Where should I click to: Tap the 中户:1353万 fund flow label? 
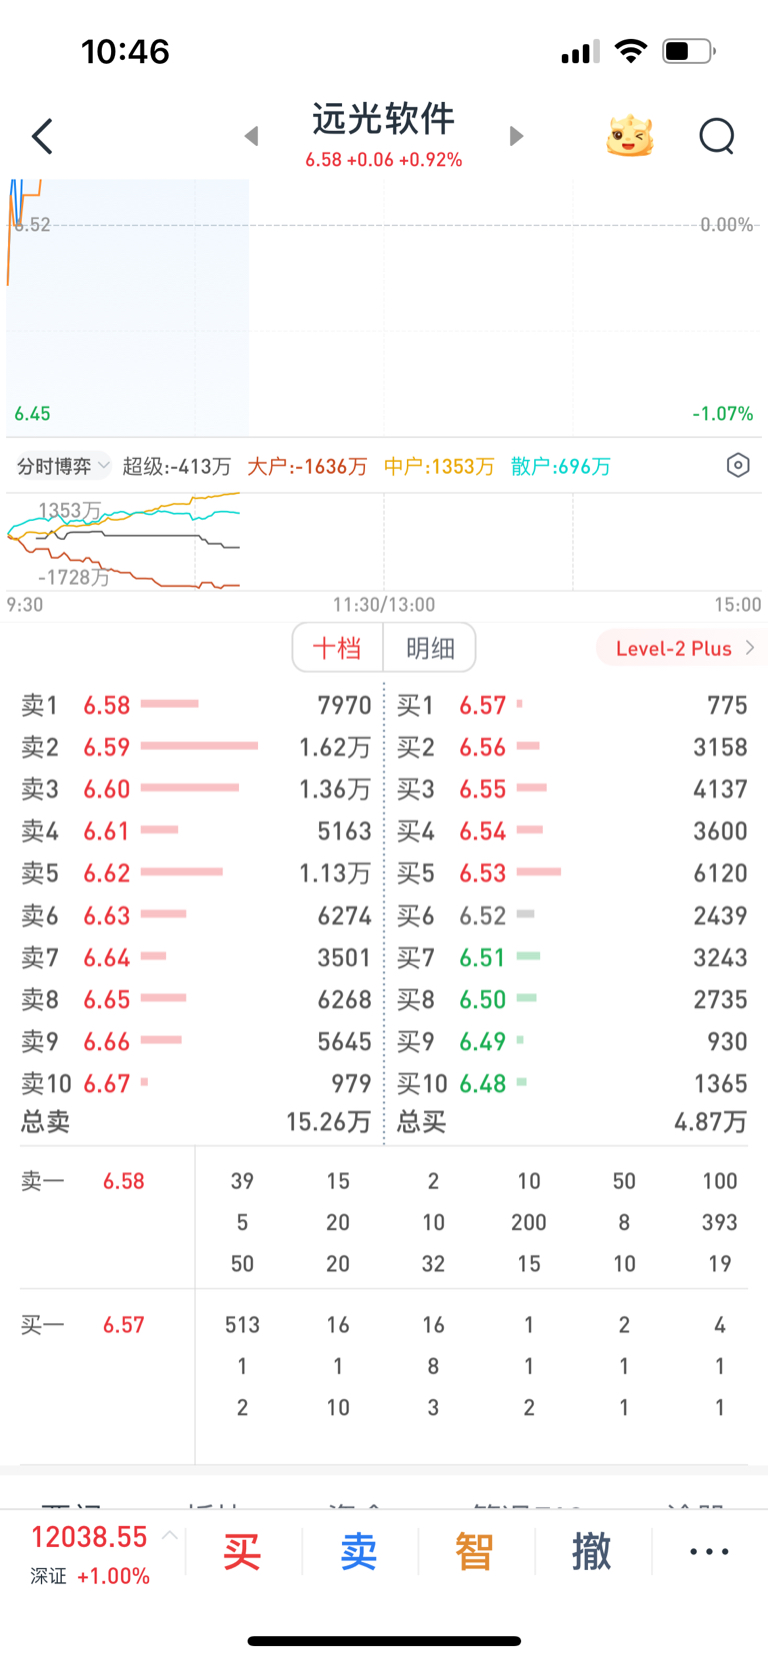[439, 466]
